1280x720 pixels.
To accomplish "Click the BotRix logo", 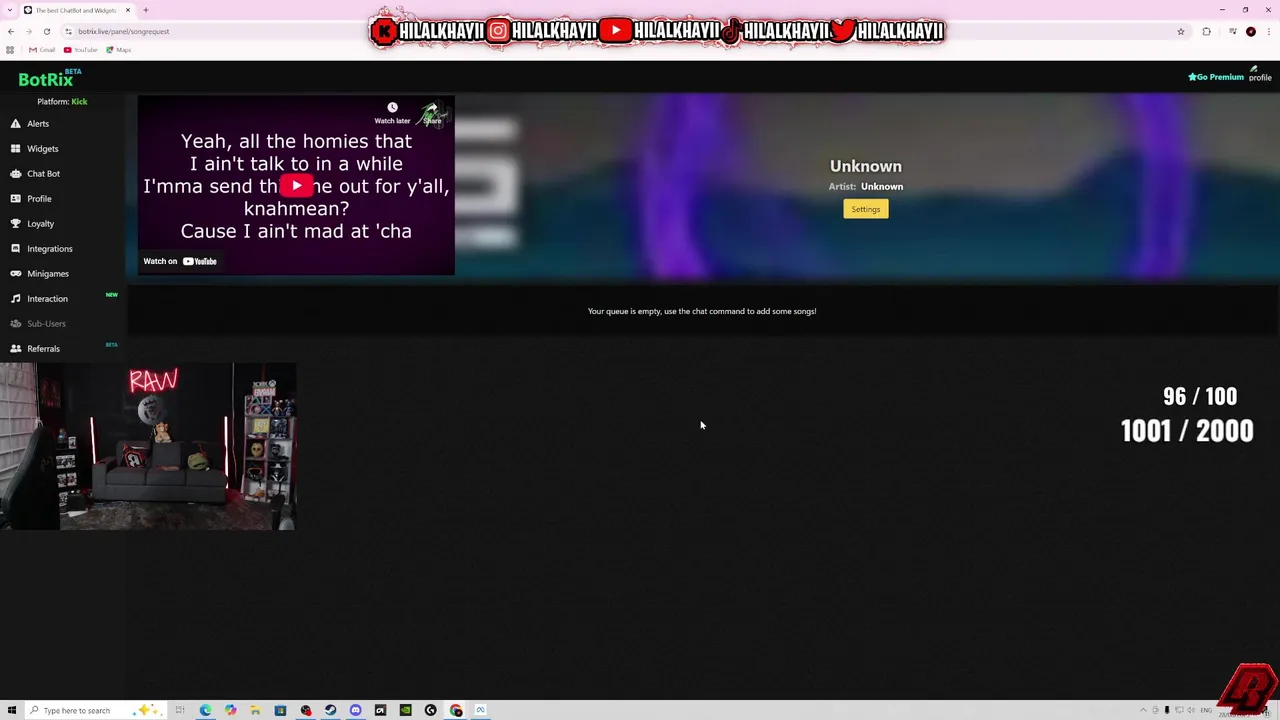I will pos(46,80).
